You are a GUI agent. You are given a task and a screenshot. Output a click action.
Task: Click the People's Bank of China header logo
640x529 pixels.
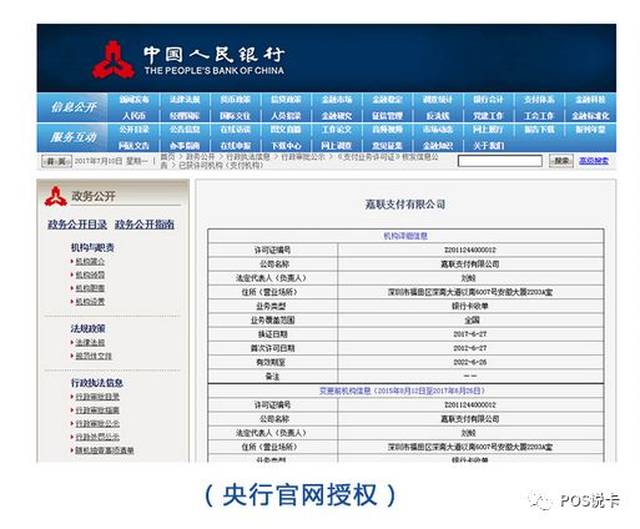tap(188, 60)
